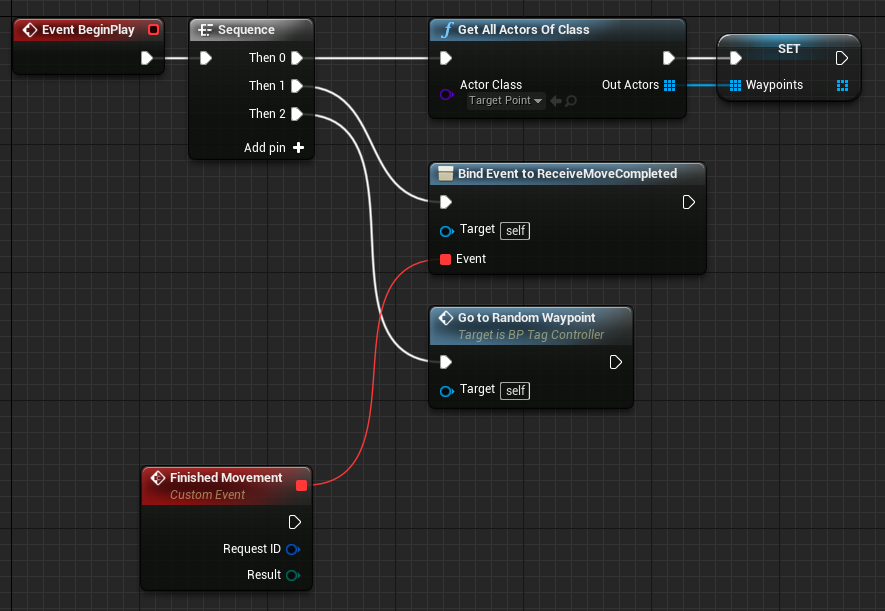Click the 'self' Target field on Go to Random Waypoint
Viewport: 885px width, 611px height.
point(515,390)
